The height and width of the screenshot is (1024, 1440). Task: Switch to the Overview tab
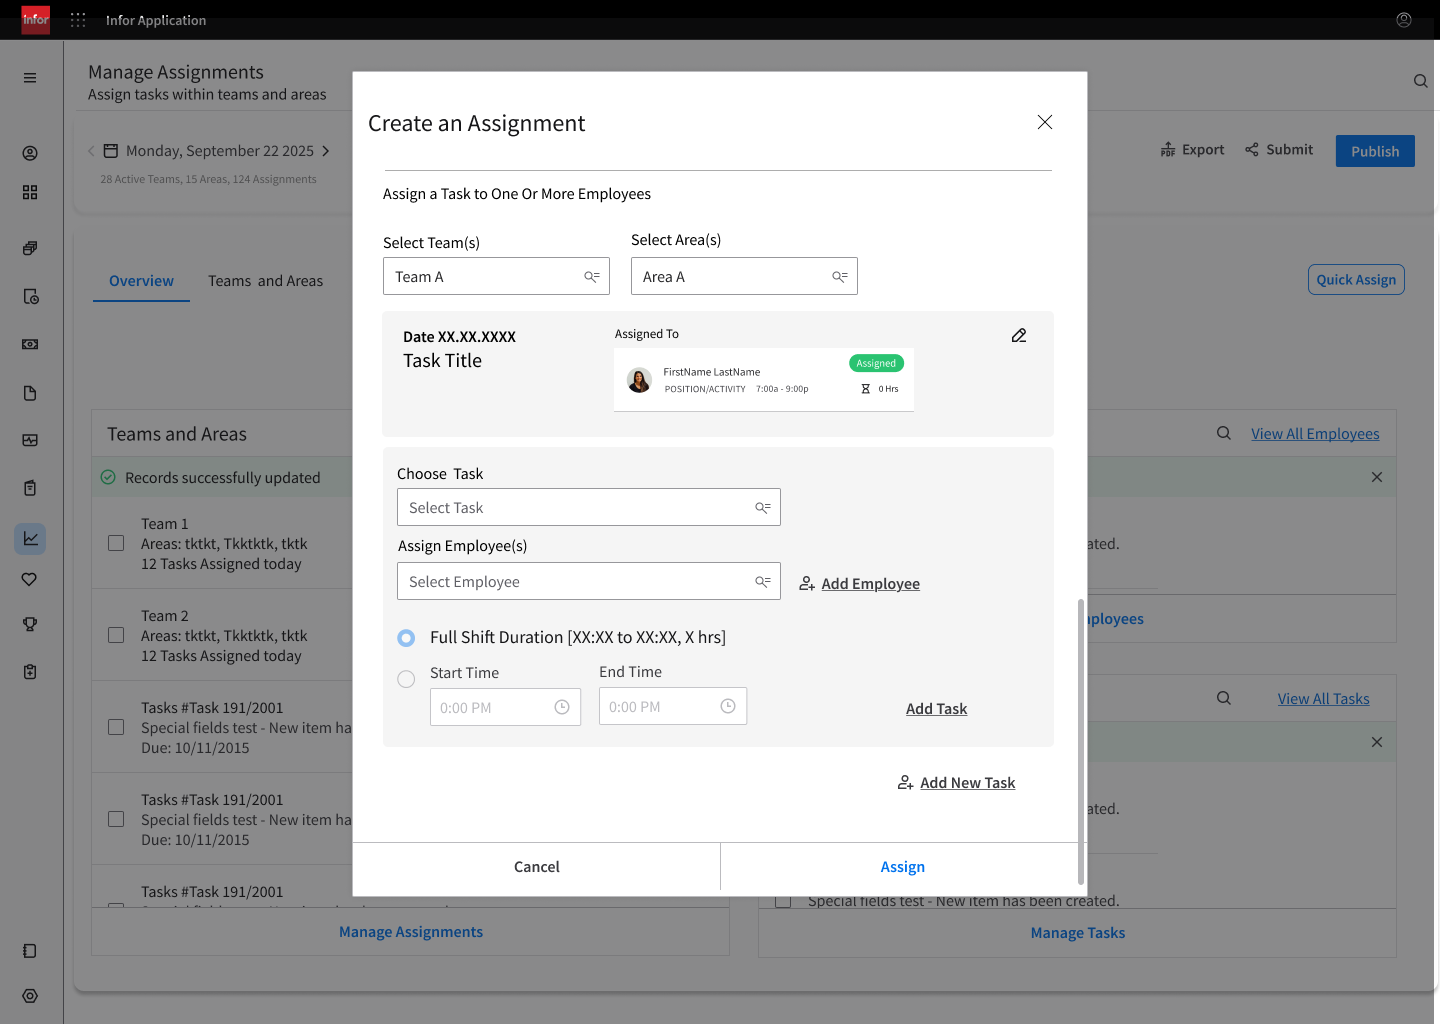(x=141, y=281)
